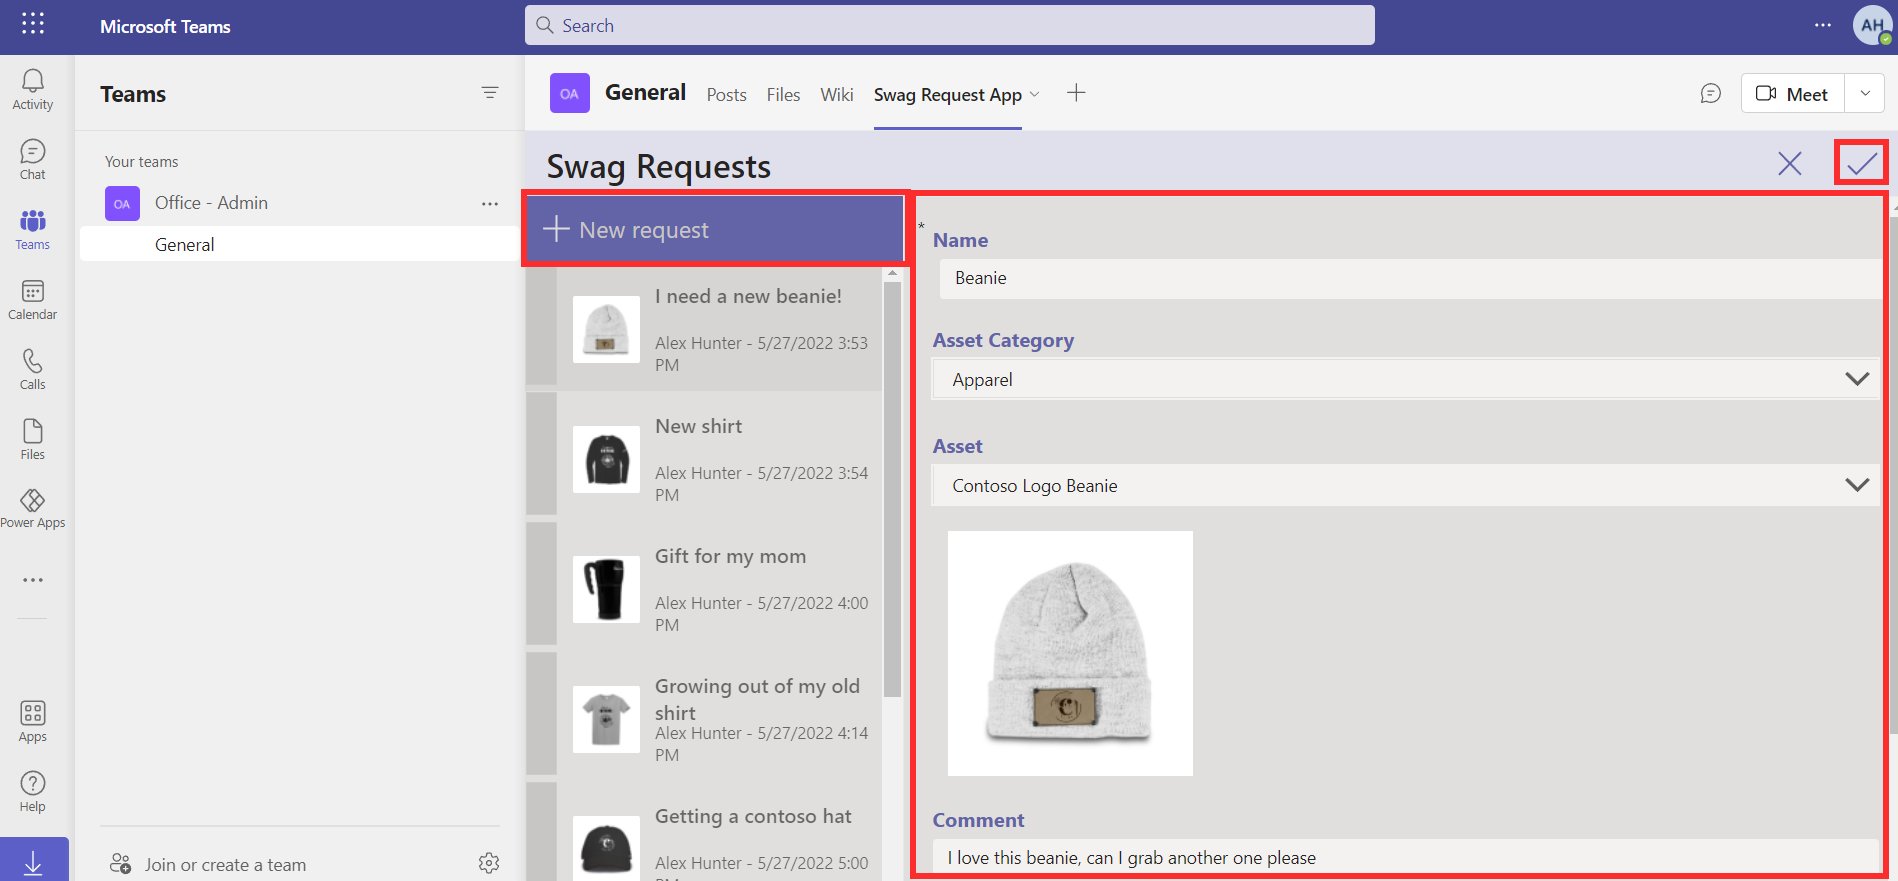
Task: Open Power Apps in the sidebar
Action: click(x=33, y=509)
